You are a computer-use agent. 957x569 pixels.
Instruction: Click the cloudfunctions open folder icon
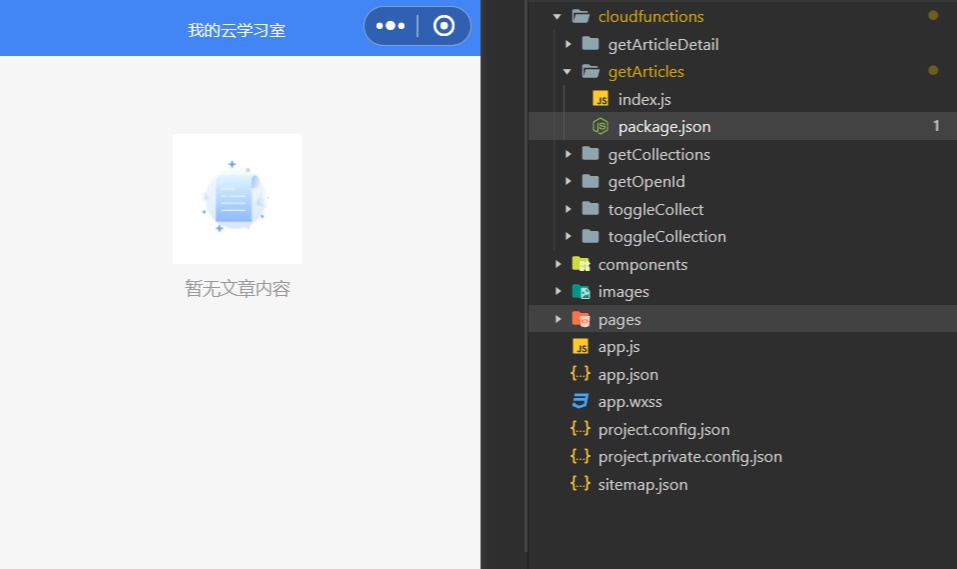click(x=580, y=16)
